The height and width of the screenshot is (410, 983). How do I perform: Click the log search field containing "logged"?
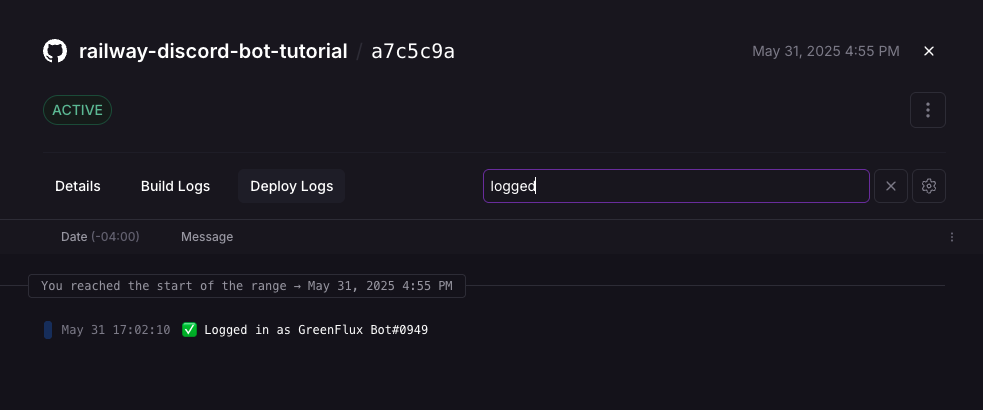pyautogui.click(x=675, y=186)
